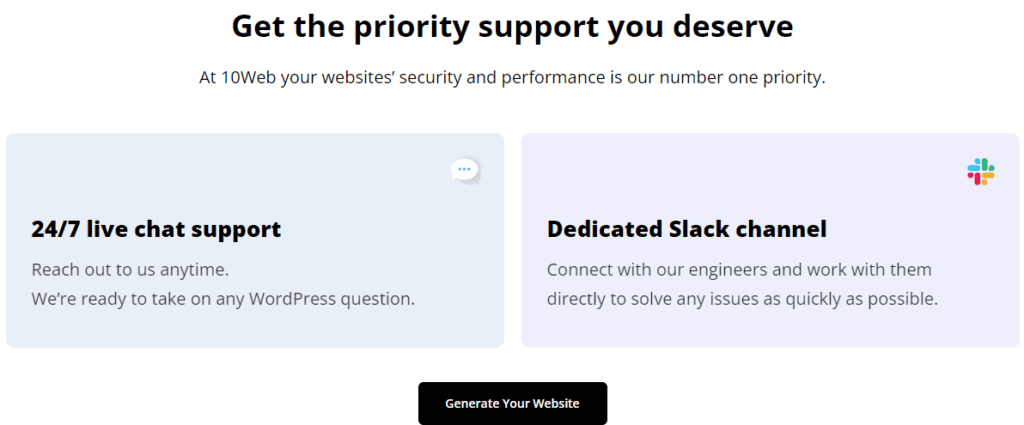The width and height of the screenshot is (1024, 425).
Task: Click the 'directly to solve any issues' line
Action: point(743,300)
